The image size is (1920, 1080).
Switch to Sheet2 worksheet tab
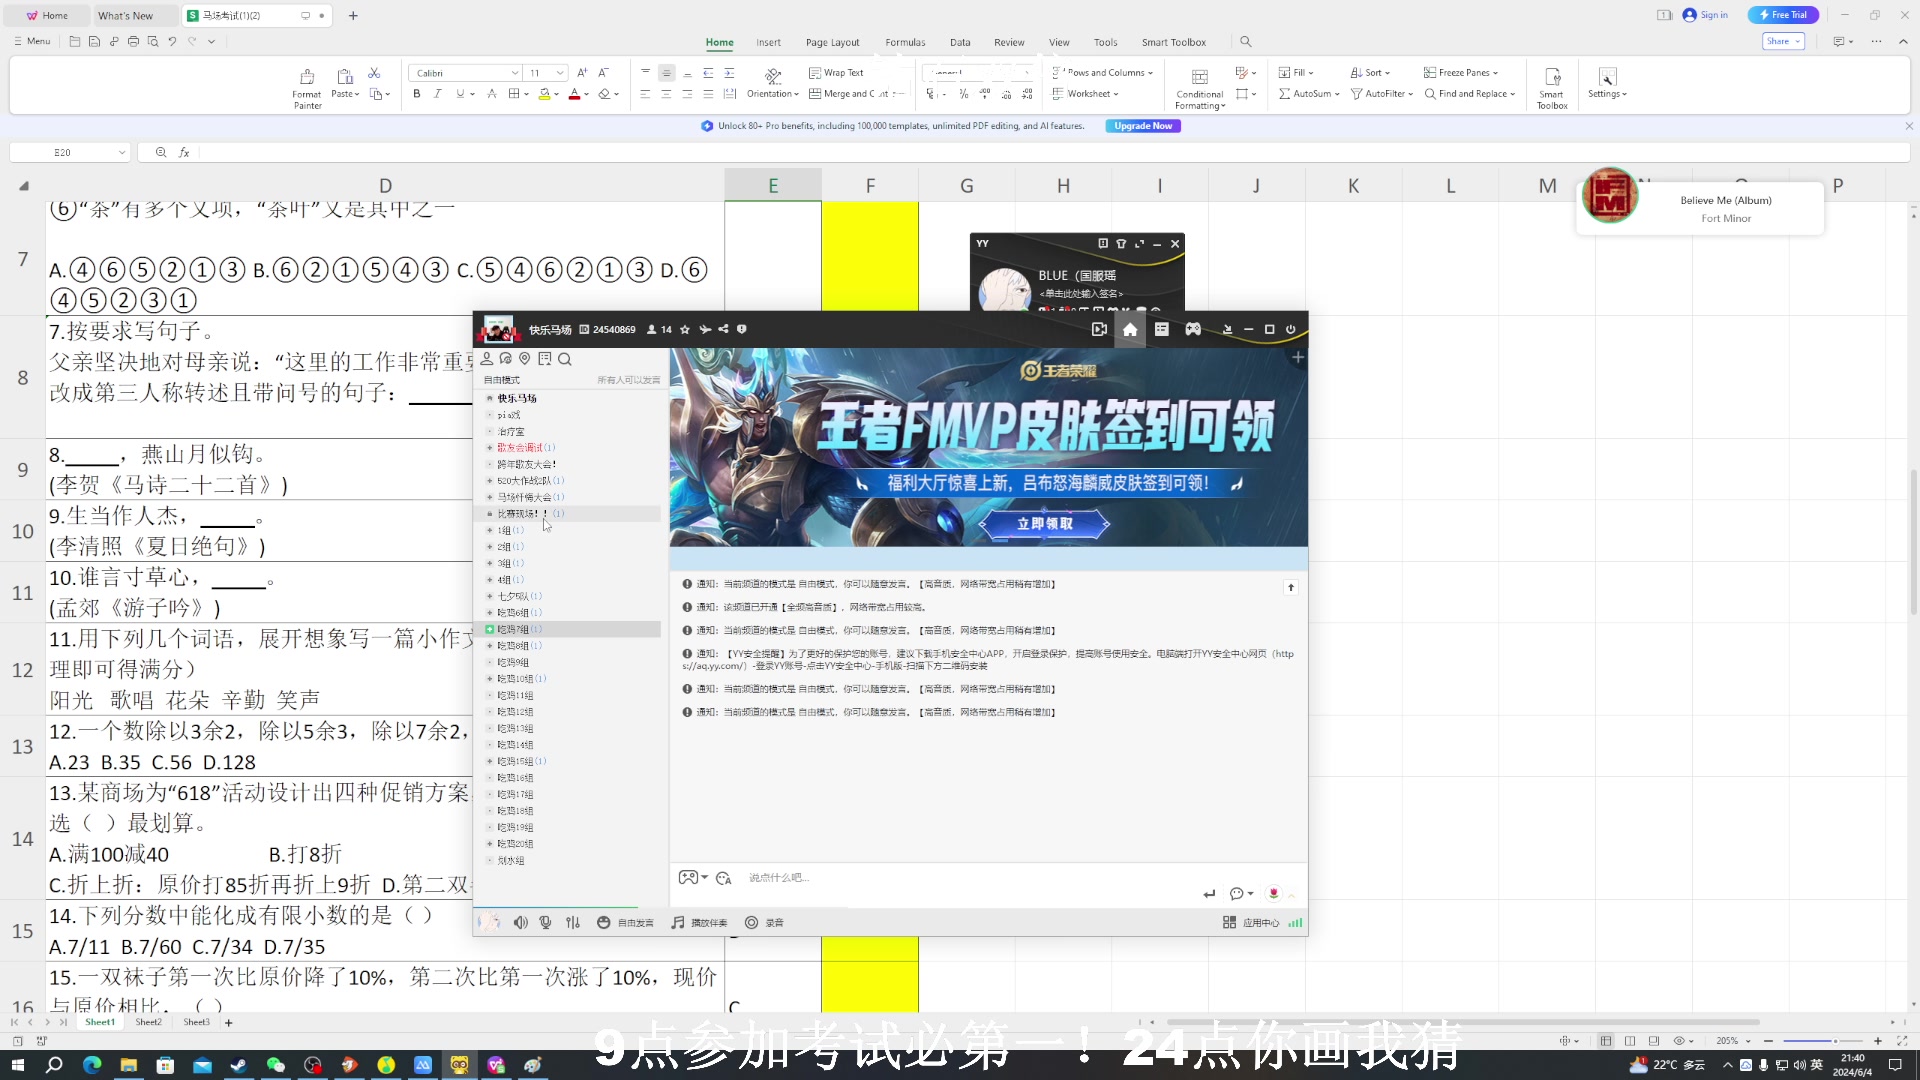pyautogui.click(x=148, y=1022)
